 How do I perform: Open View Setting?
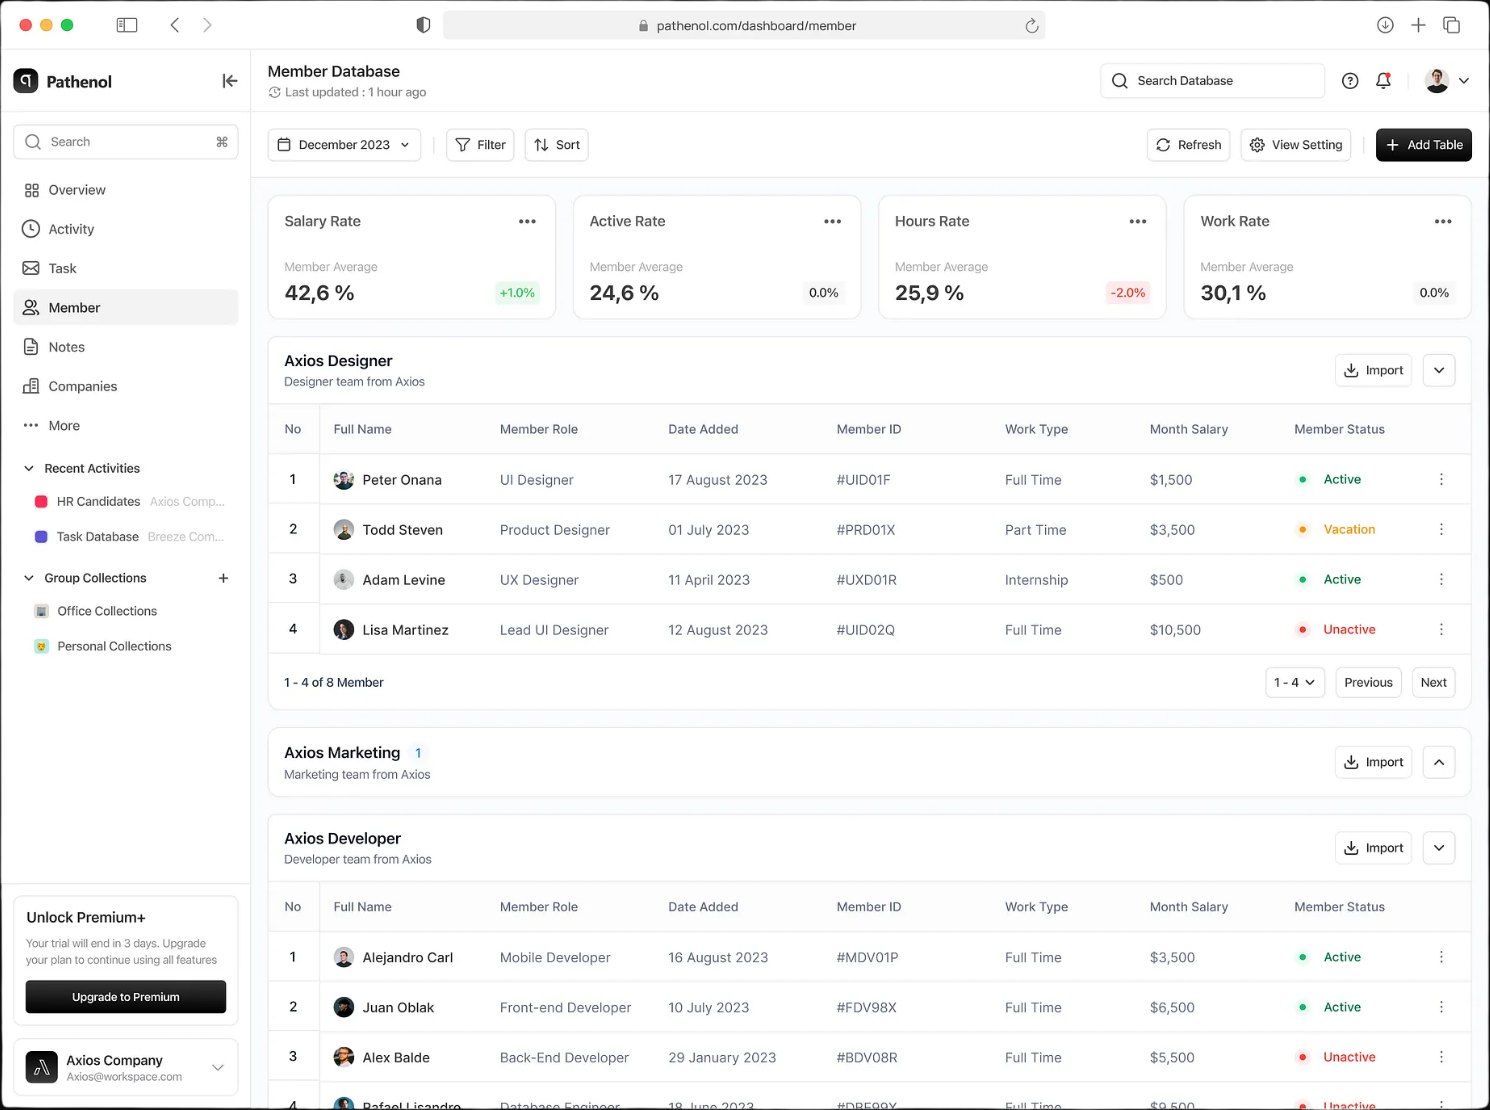pyautogui.click(x=1296, y=145)
